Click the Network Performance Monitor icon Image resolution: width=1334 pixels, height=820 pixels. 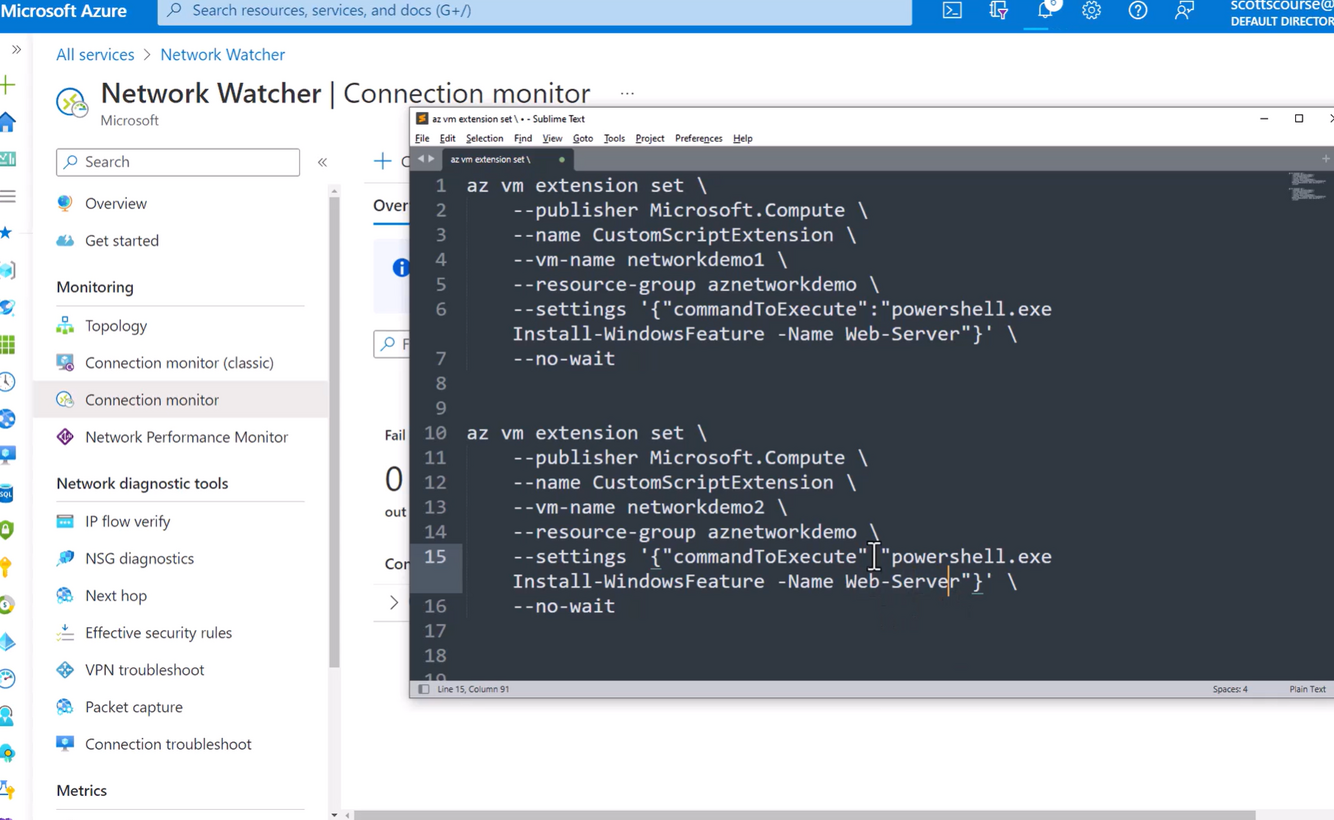[x=65, y=437]
